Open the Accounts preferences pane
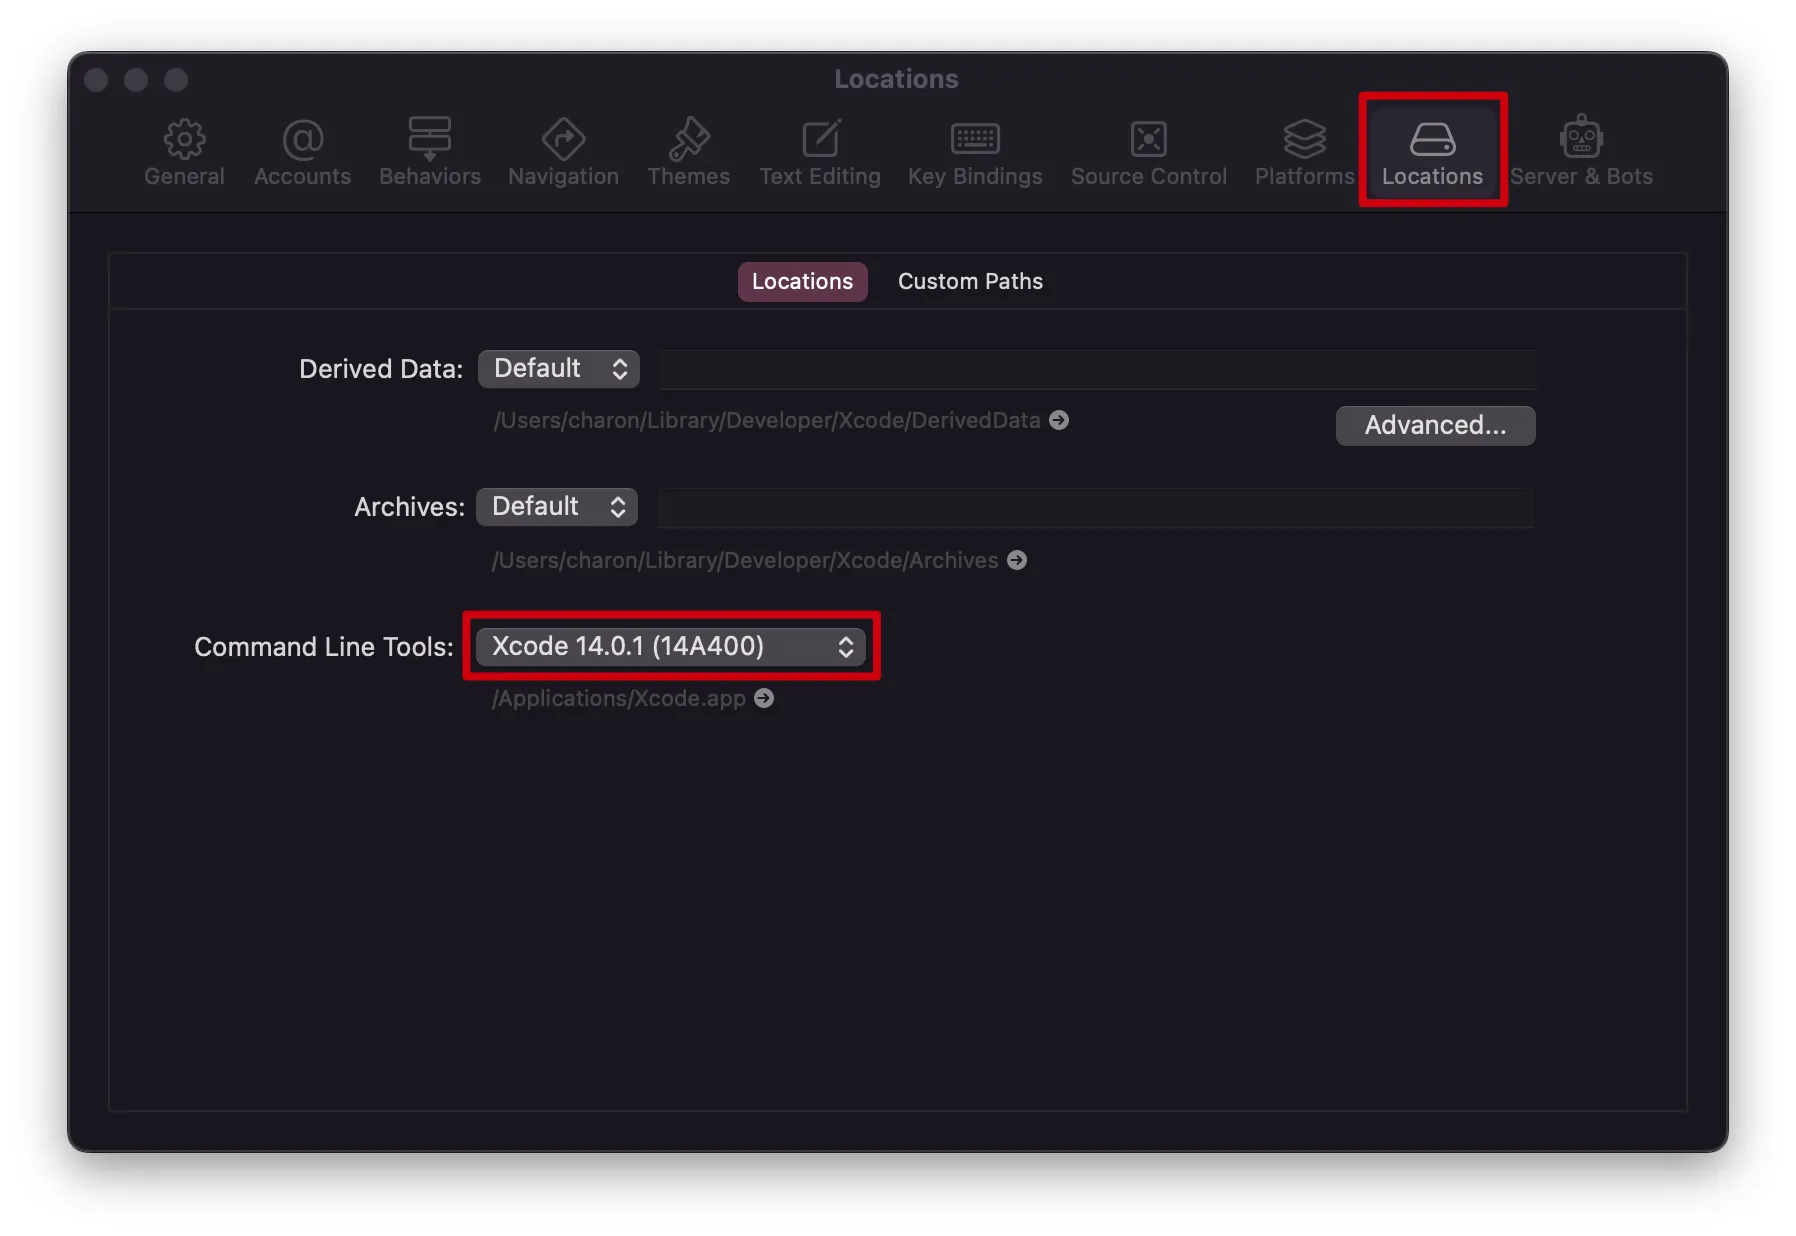1796x1236 pixels. point(302,152)
